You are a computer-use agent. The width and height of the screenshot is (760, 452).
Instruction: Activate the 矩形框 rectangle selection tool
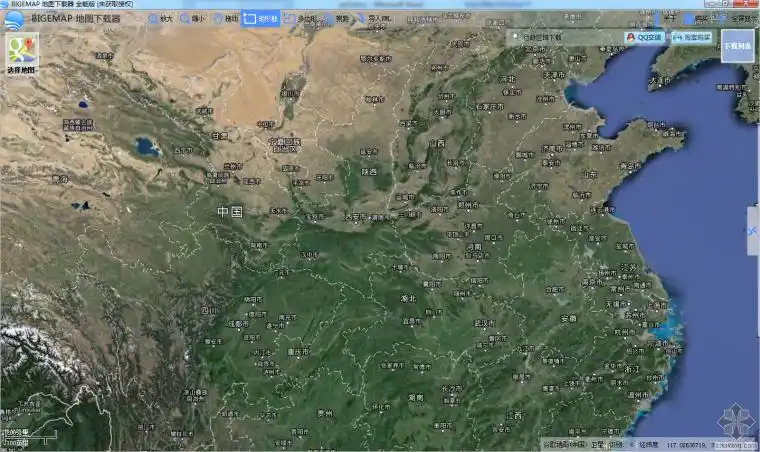(261, 18)
